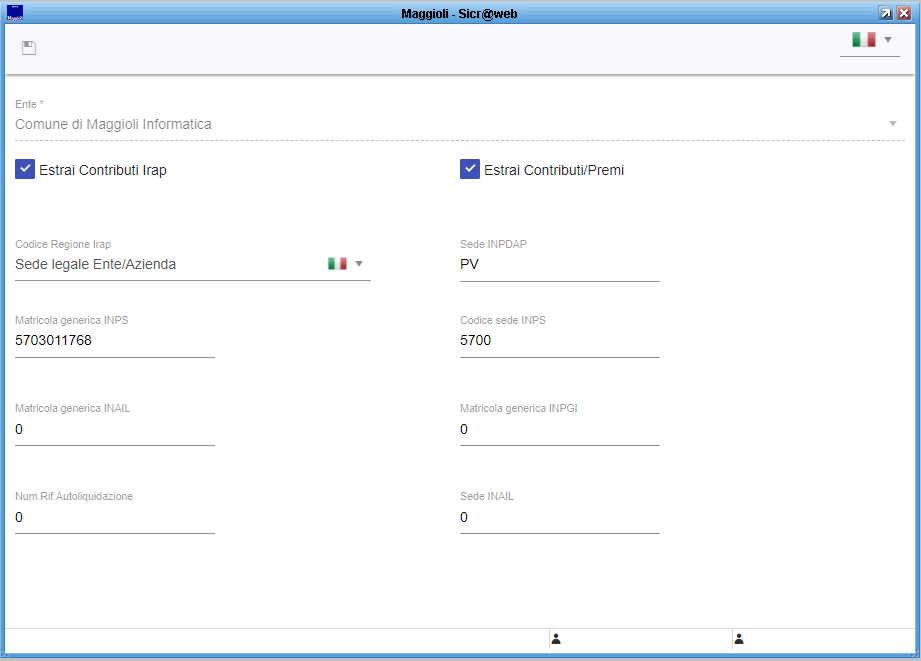Viewport: 921px width, 661px height.
Task: Click the Codice Regione Irap label
Action: click(x=63, y=244)
